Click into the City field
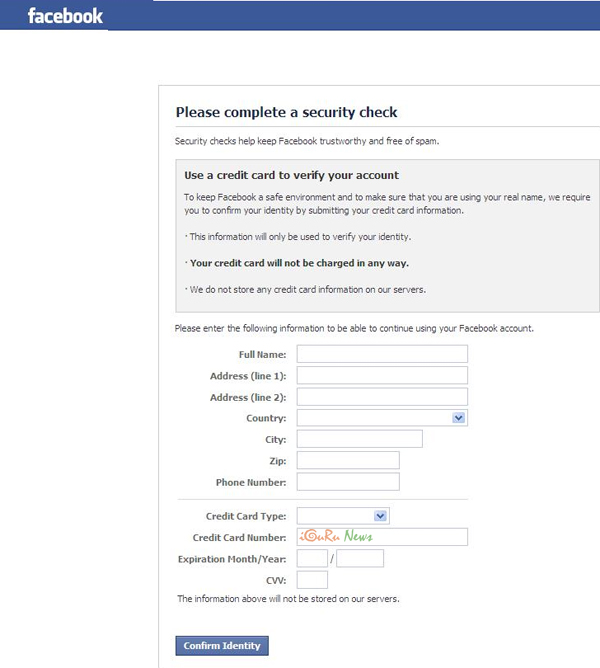 (x=359, y=439)
